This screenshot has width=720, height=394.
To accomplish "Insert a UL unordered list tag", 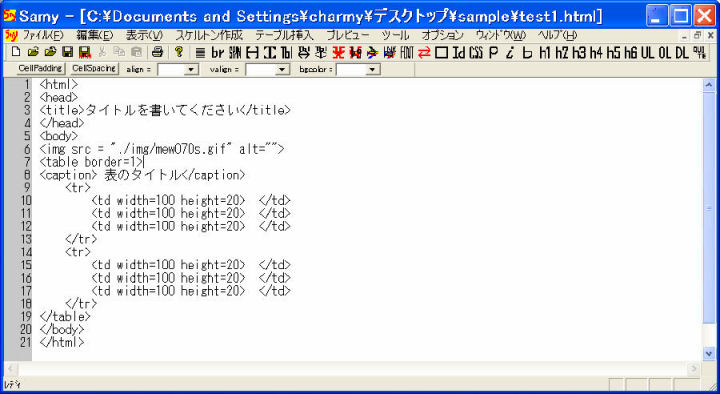I will pos(647,53).
